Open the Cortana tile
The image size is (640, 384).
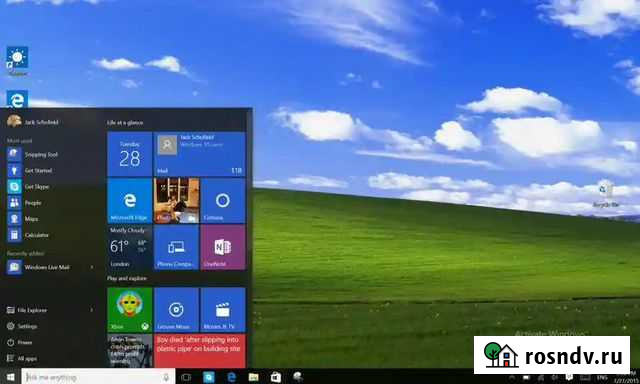point(223,200)
